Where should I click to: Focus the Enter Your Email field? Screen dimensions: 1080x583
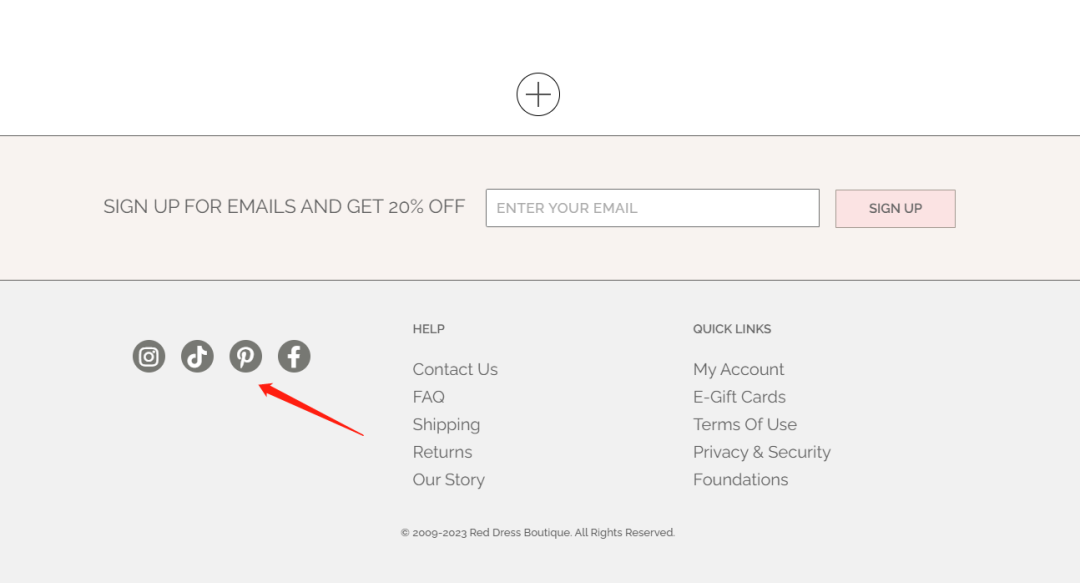tap(652, 208)
